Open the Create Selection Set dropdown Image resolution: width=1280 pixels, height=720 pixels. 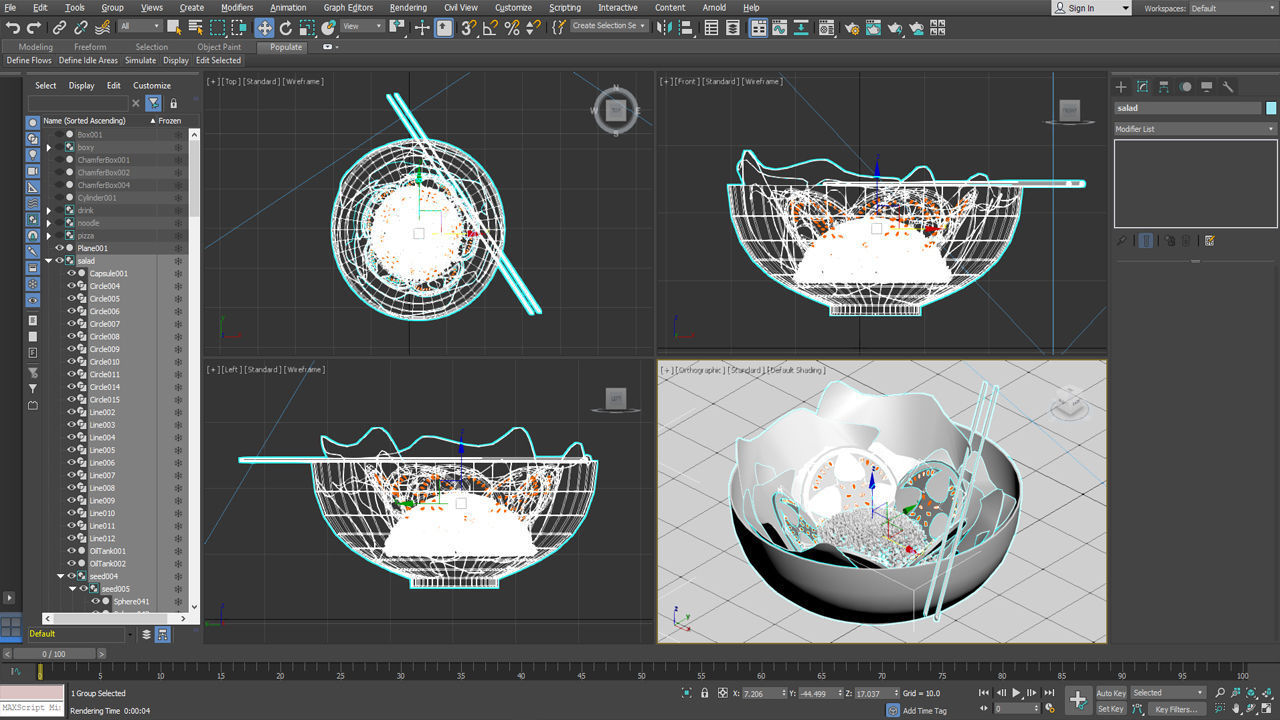pos(608,26)
